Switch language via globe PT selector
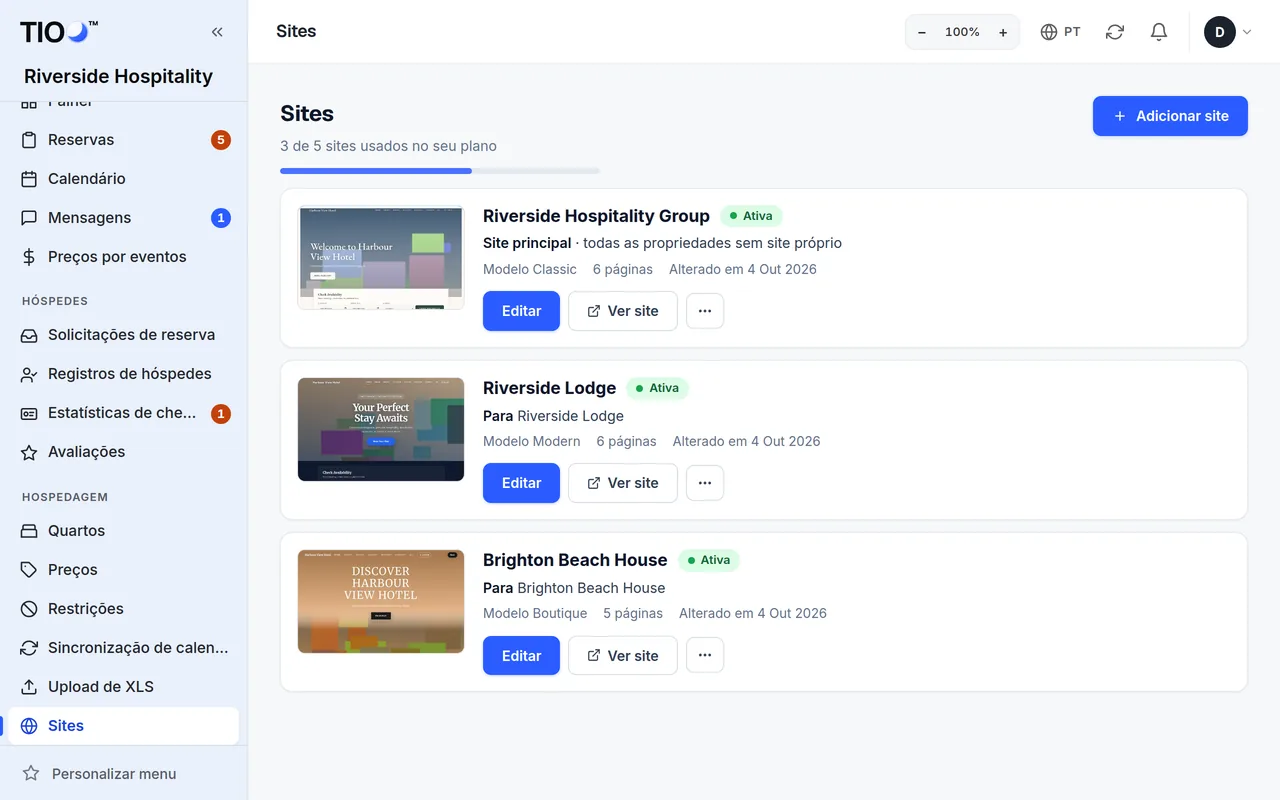Viewport: 1280px width, 800px height. tap(1060, 32)
